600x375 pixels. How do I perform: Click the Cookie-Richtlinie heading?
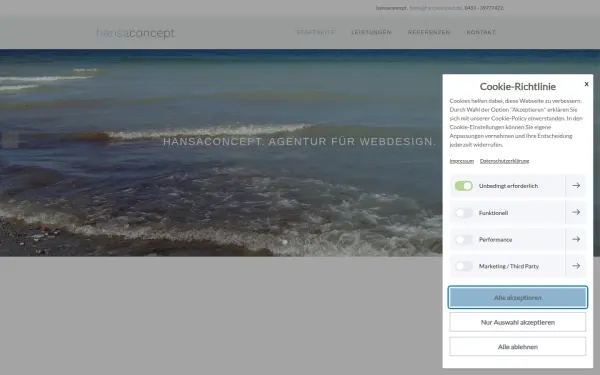pyautogui.click(x=517, y=86)
